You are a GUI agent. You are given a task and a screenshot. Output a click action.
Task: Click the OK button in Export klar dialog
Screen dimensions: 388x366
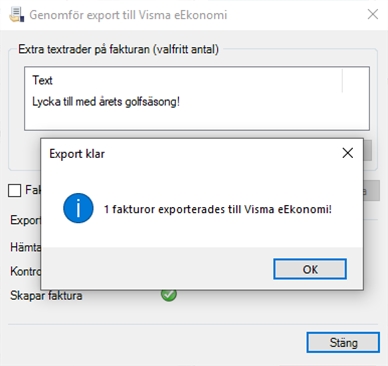tap(310, 269)
